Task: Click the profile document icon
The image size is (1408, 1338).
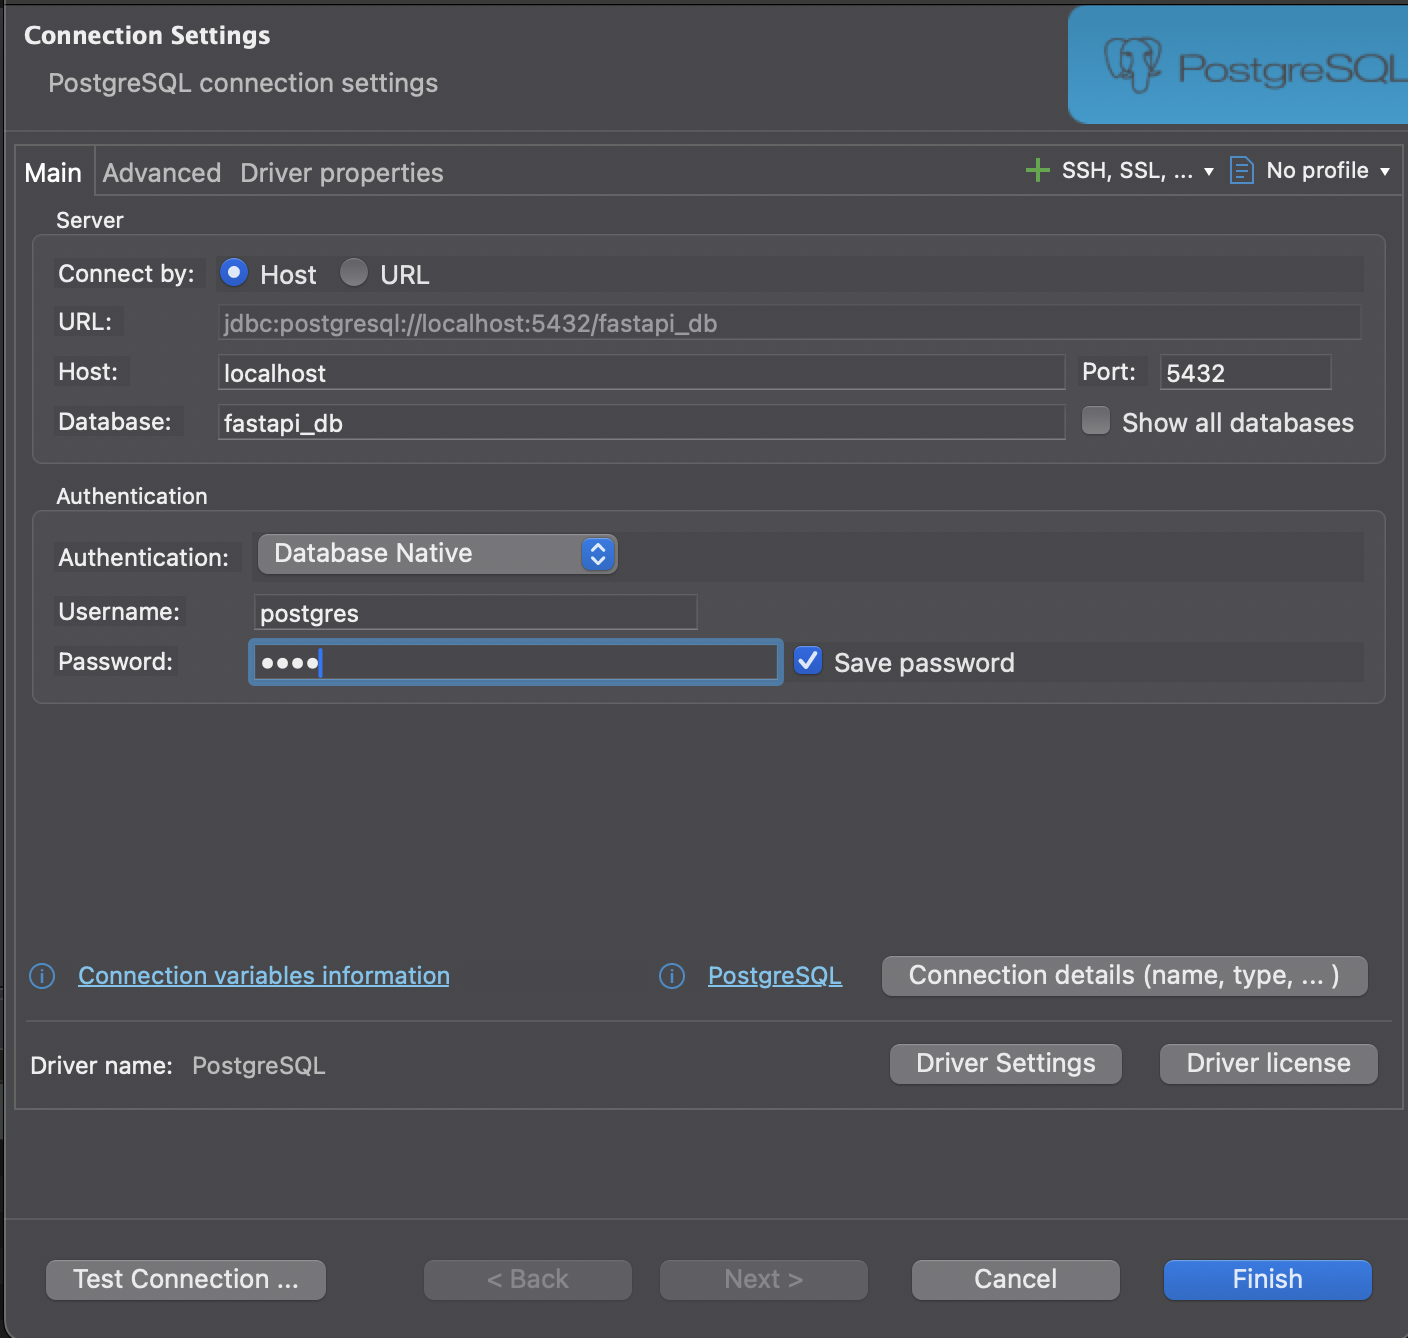Action: pos(1241,170)
